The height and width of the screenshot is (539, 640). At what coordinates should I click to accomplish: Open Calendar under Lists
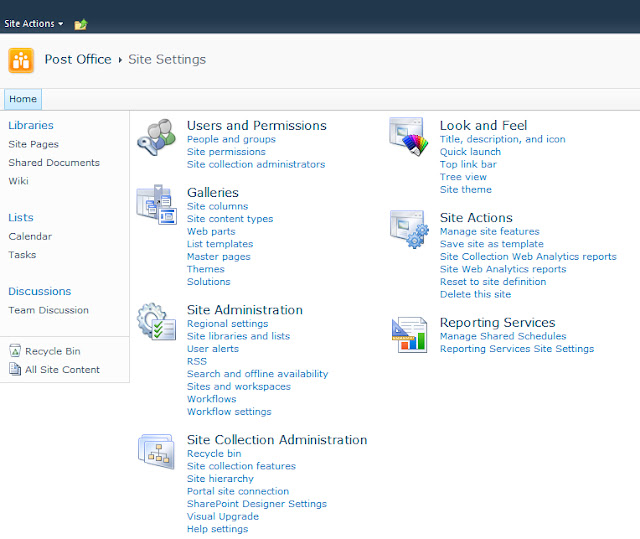tap(30, 236)
